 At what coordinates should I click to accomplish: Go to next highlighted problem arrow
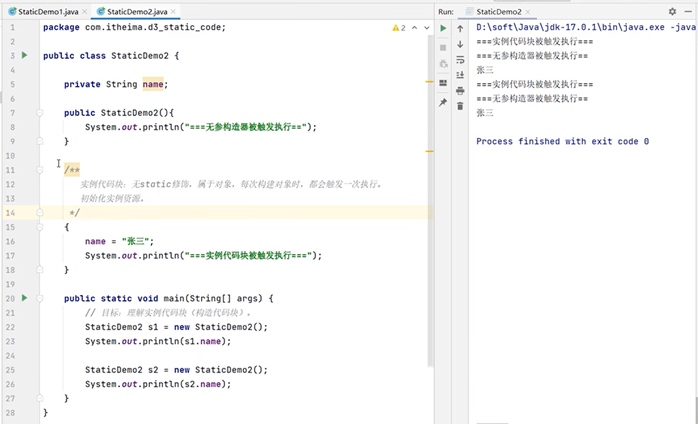(x=426, y=28)
